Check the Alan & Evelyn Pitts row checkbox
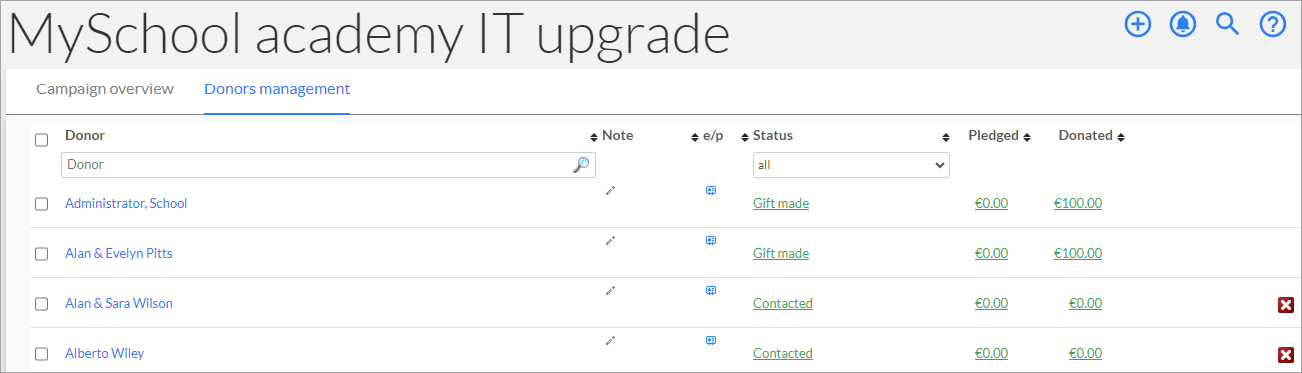1302x373 pixels. point(41,254)
